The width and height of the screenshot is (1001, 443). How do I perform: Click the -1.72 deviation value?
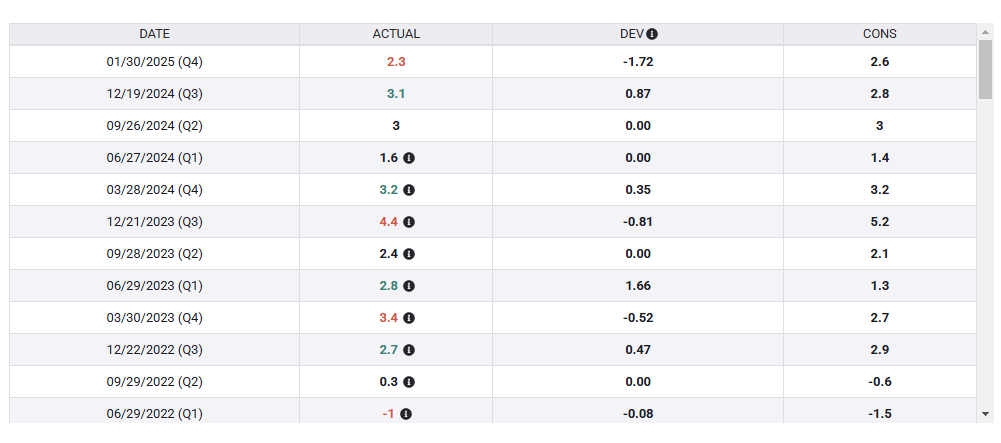coord(637,62)
